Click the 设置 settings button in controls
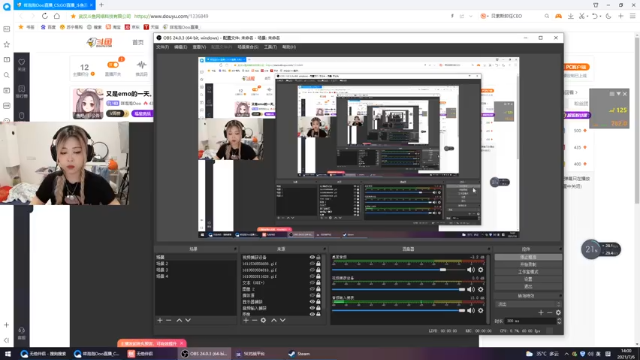Screen dimensions: 640x360 (x=528, y=279)
